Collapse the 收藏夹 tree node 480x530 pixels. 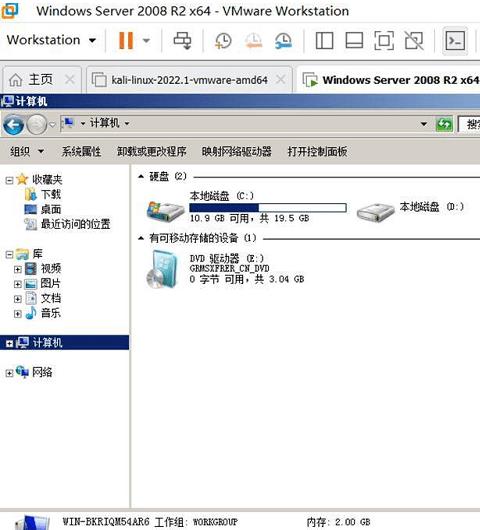click(x=9, y=180)
